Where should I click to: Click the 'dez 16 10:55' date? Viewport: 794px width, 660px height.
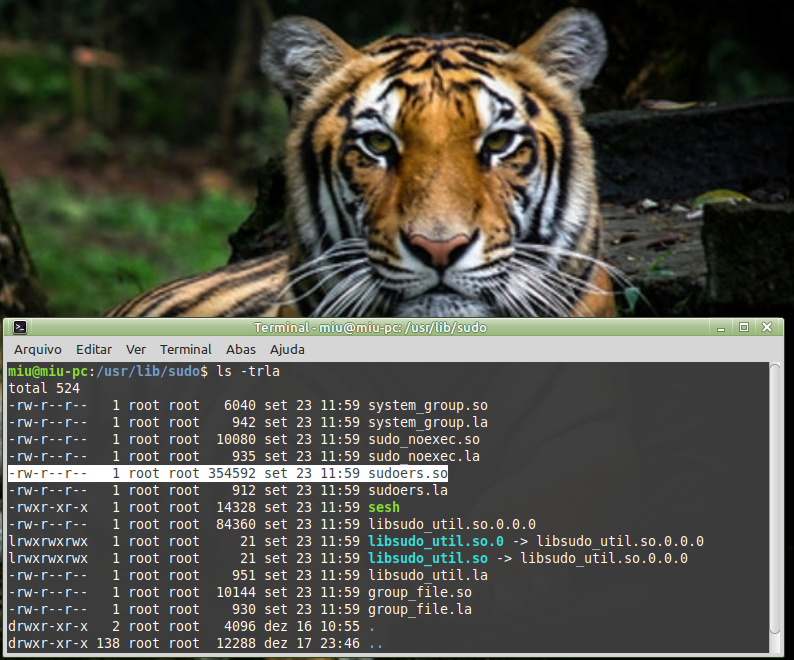click(312, 627)
